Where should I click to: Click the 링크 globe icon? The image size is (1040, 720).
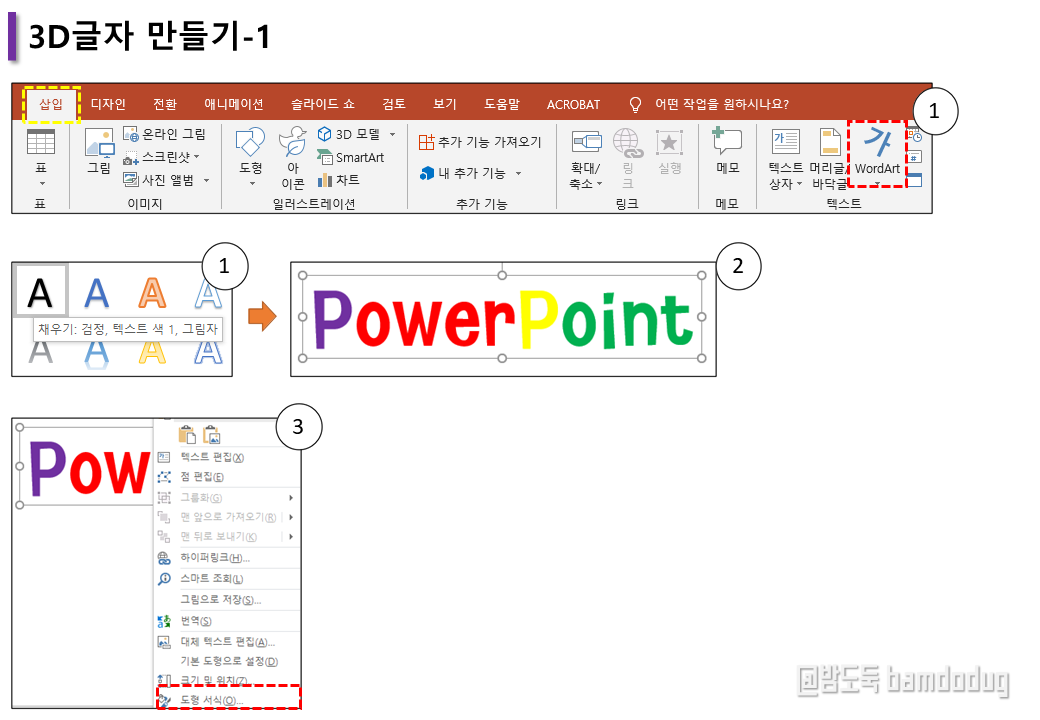pos(627,143)
